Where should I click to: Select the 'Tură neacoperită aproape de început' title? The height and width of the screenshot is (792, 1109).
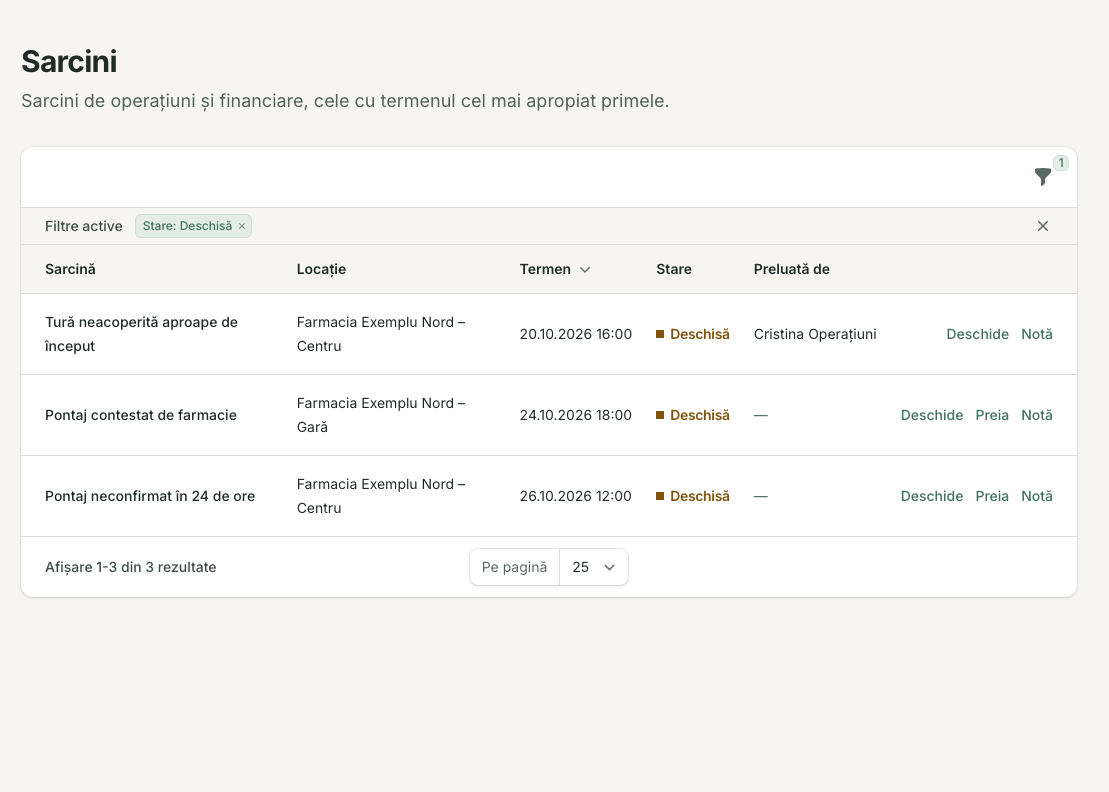point(141,334)
